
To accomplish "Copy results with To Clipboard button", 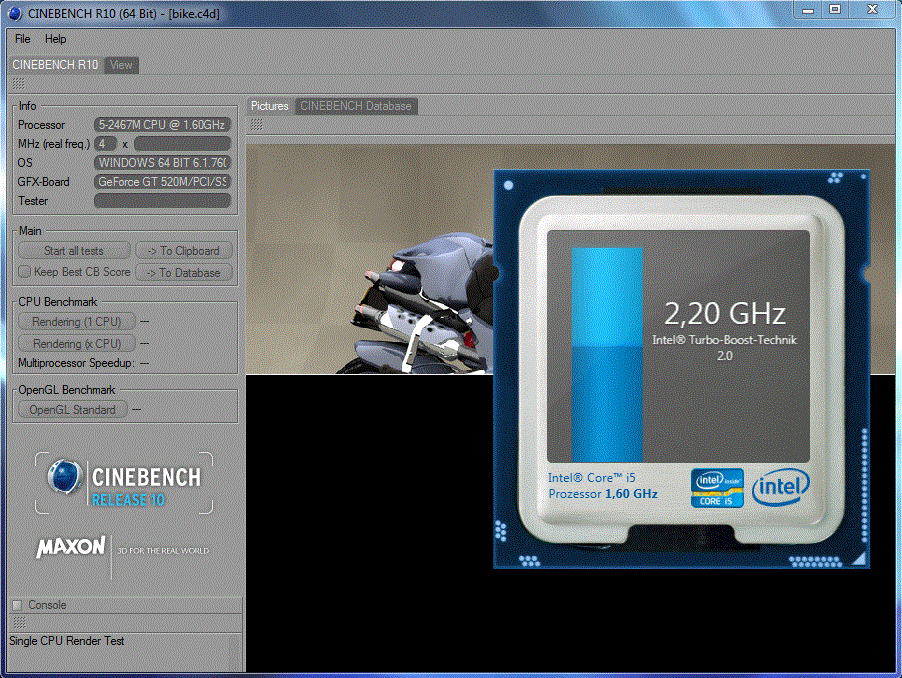I will tap(184, 251).
